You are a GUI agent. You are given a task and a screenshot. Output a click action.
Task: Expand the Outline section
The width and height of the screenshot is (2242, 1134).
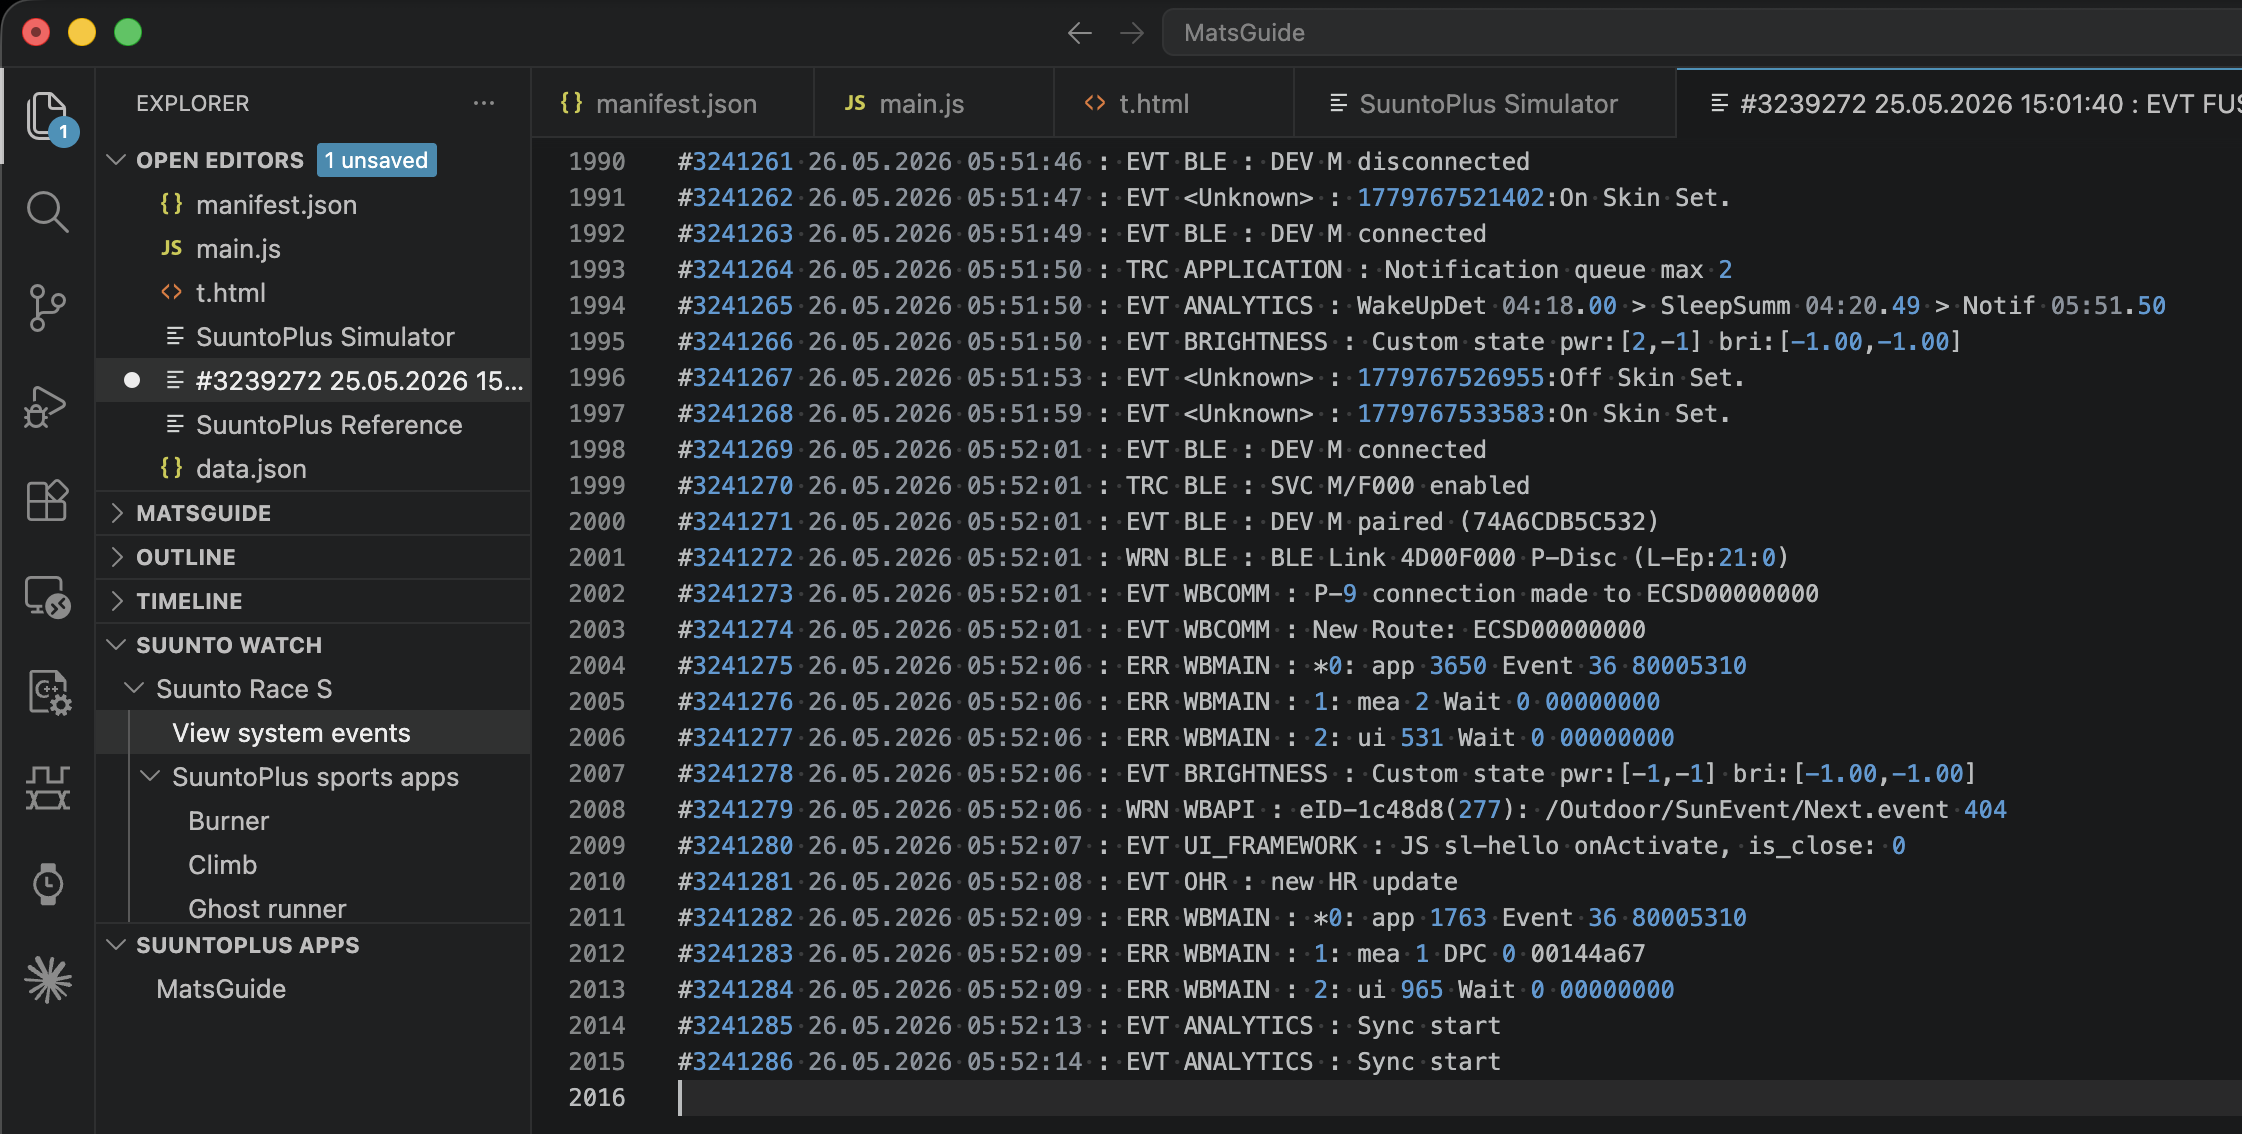pos(117,557)
